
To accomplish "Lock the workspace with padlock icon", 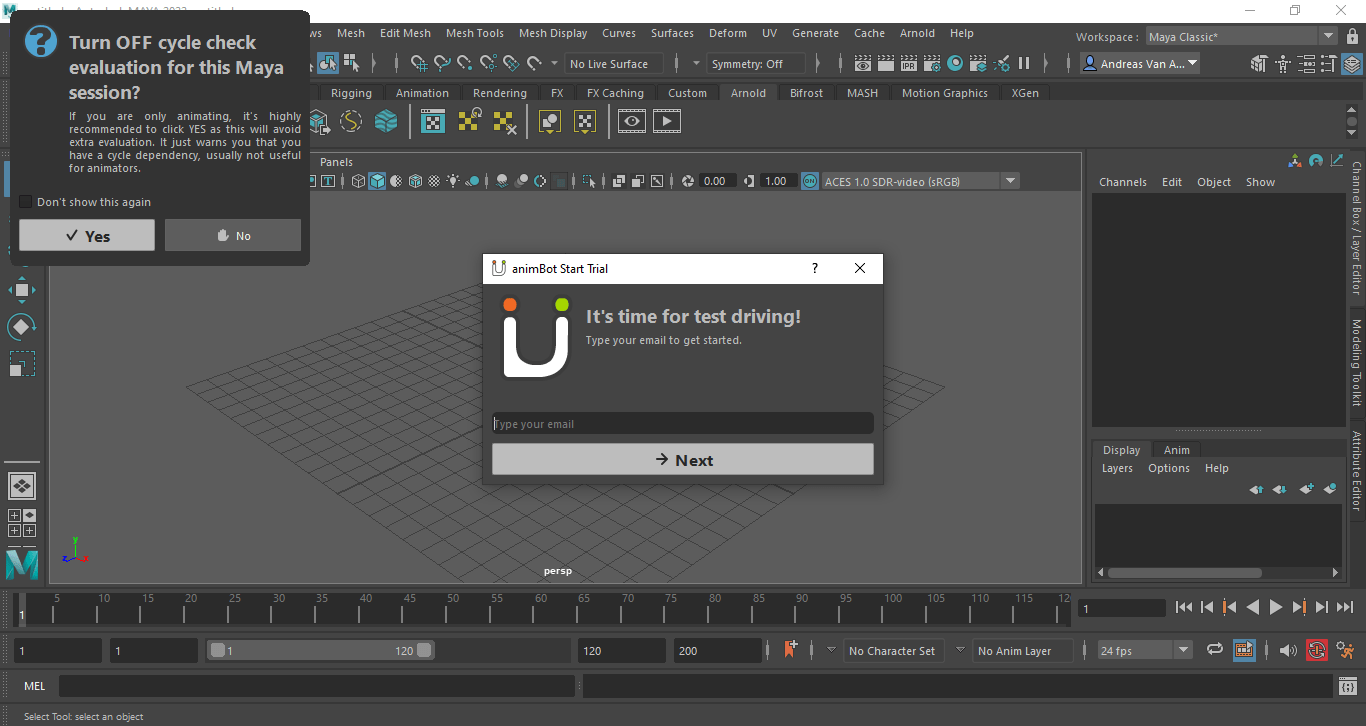I will pyautogui.click(x=1352, y=36).
